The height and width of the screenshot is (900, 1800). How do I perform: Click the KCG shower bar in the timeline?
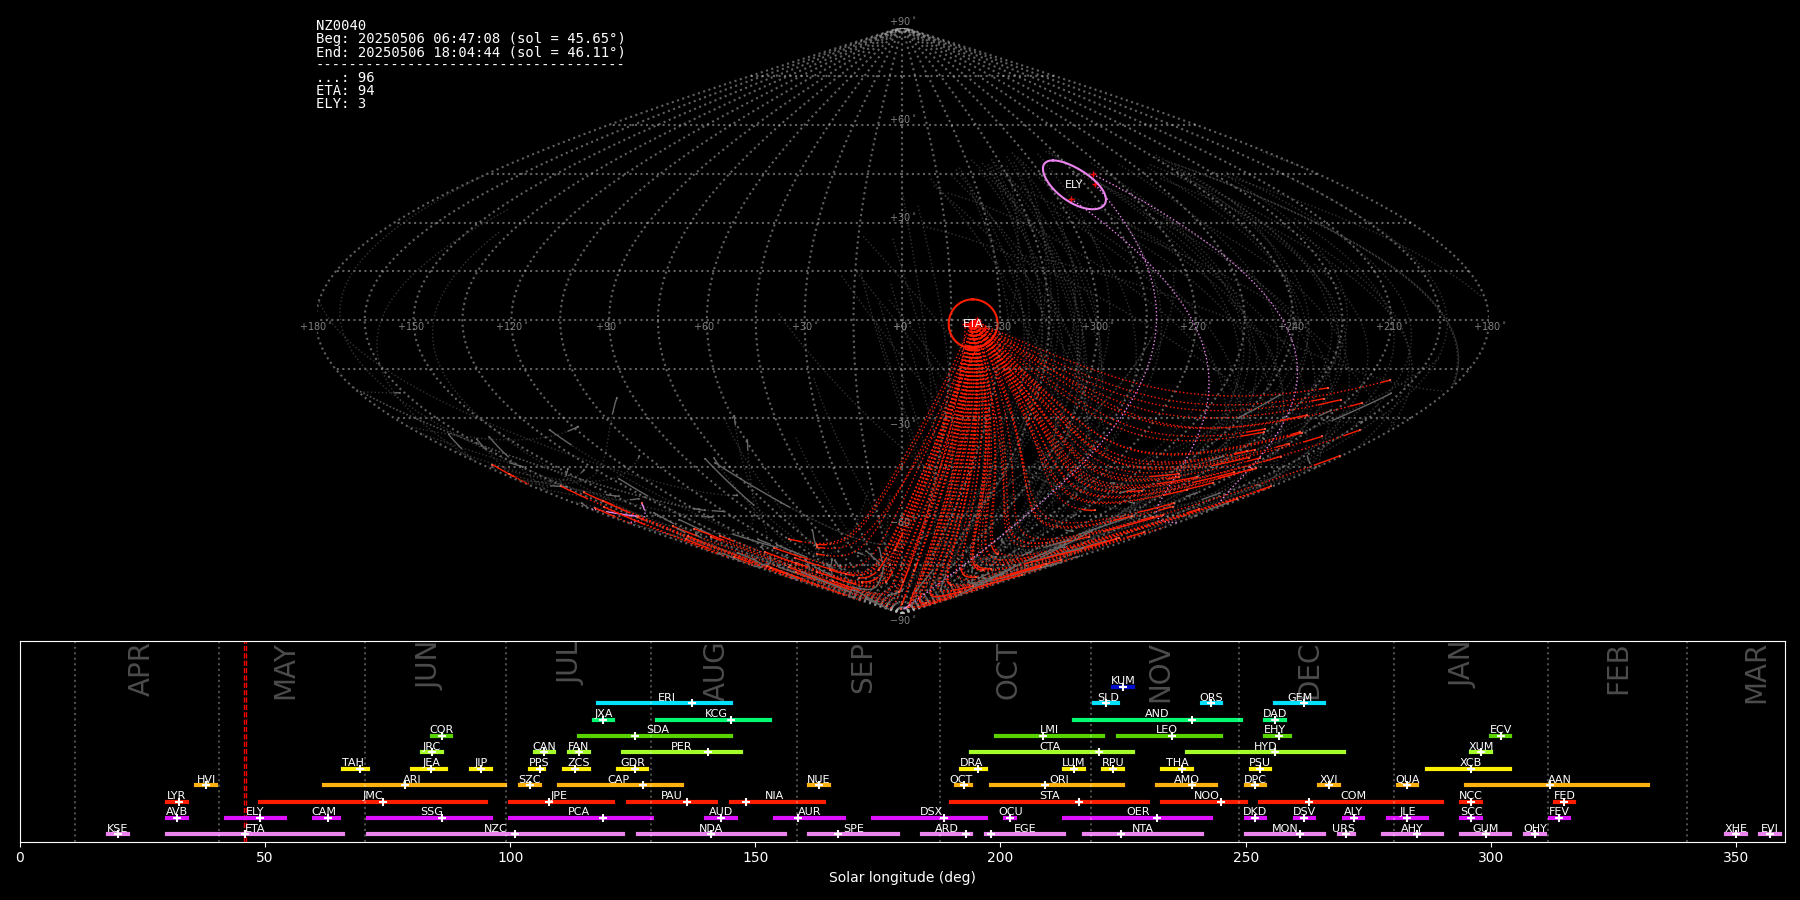click(713, 719)
